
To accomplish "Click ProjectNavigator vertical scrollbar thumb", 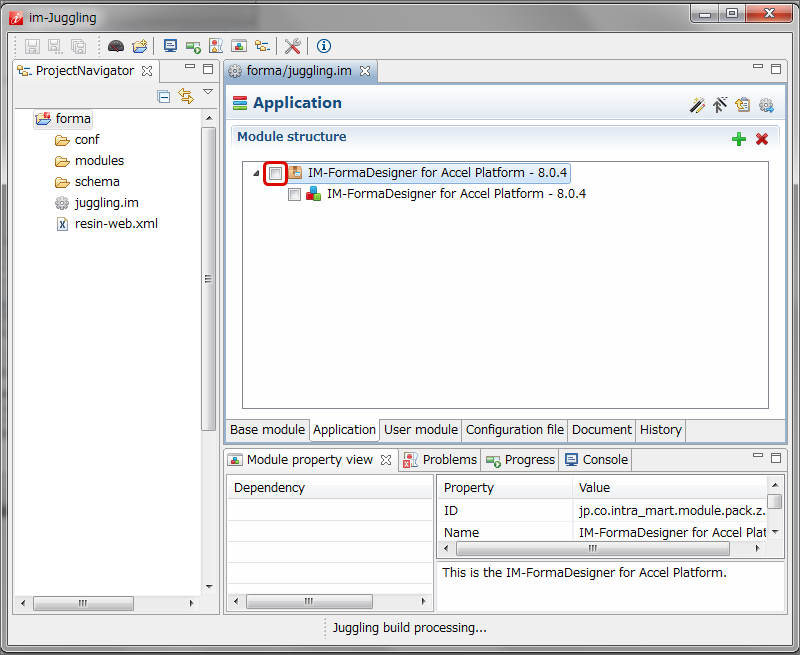I will [208, 279].
